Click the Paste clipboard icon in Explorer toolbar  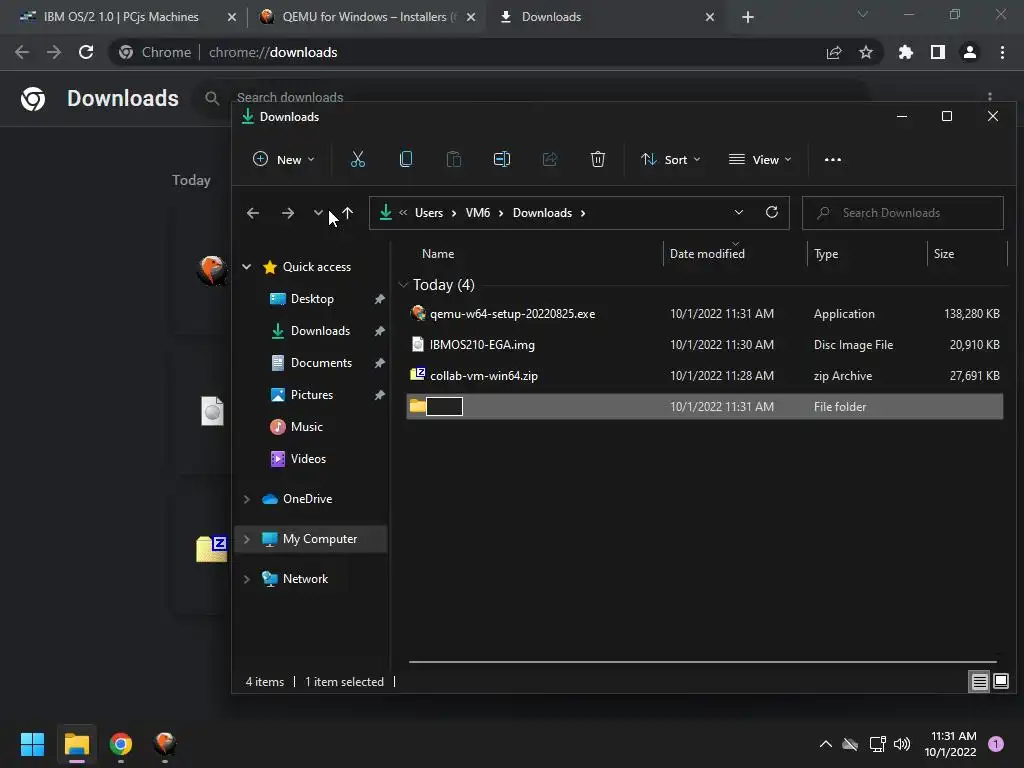pyautogui.click(x=454, y=159)
